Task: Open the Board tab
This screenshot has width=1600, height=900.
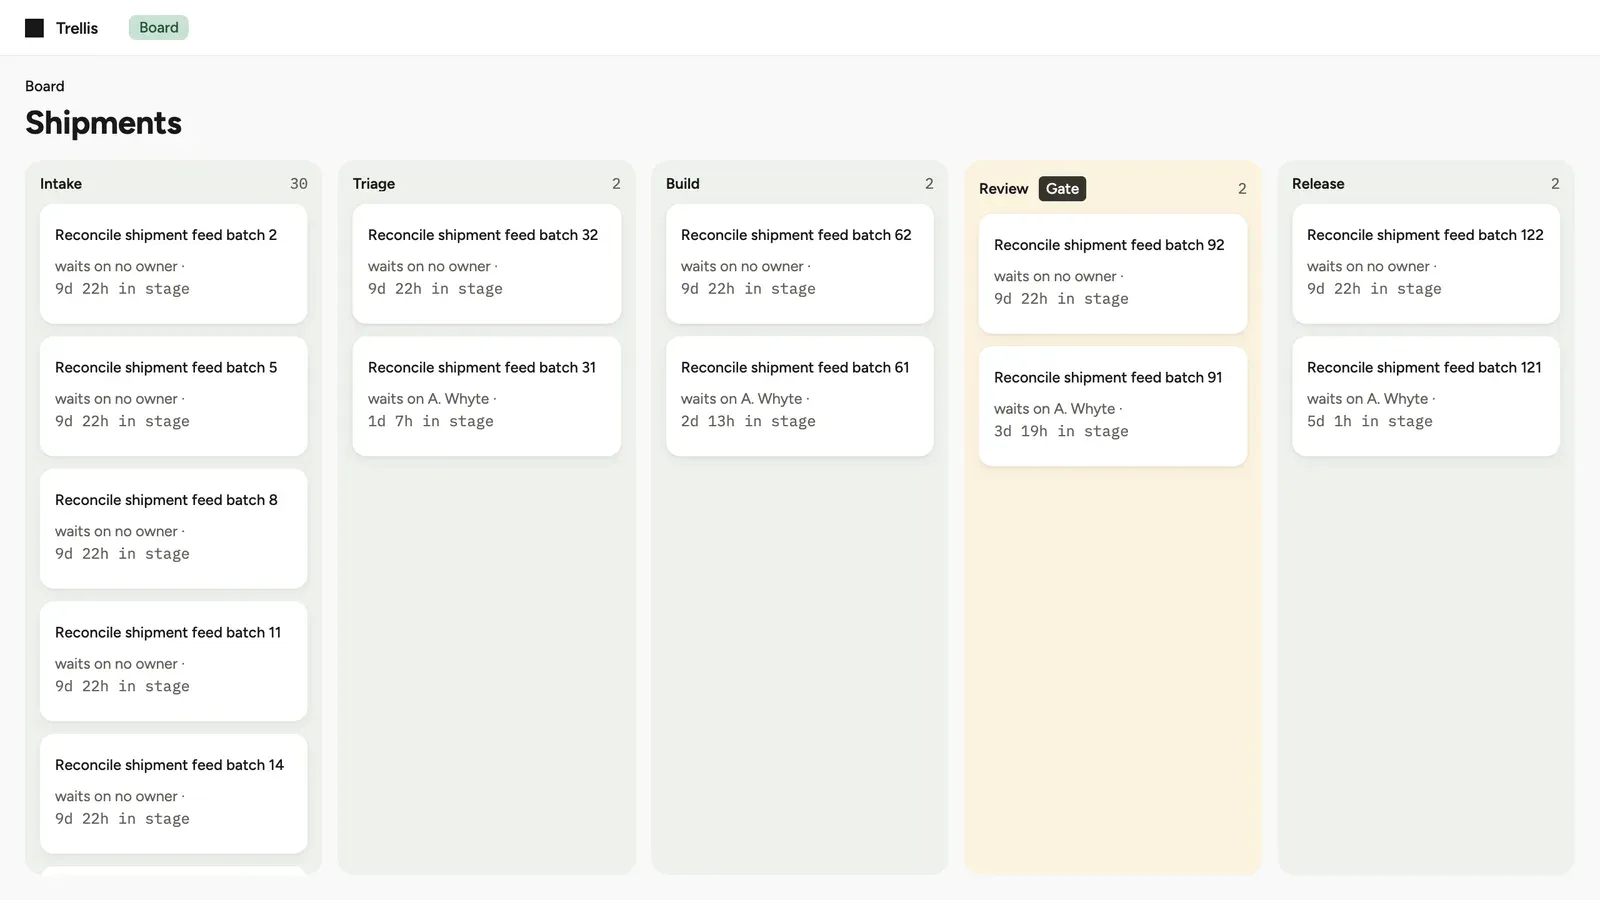Action: pos(159,28)
